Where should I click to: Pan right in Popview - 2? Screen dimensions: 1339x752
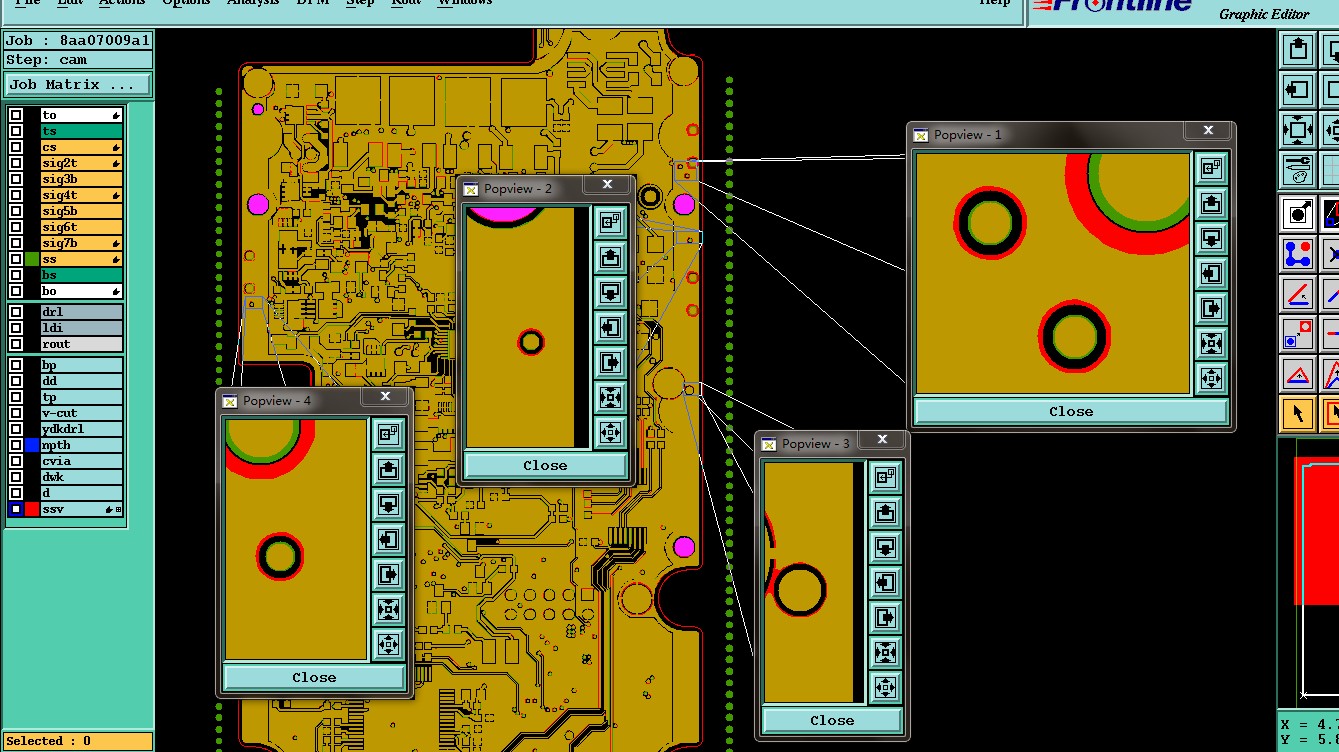tap(610, 362)
